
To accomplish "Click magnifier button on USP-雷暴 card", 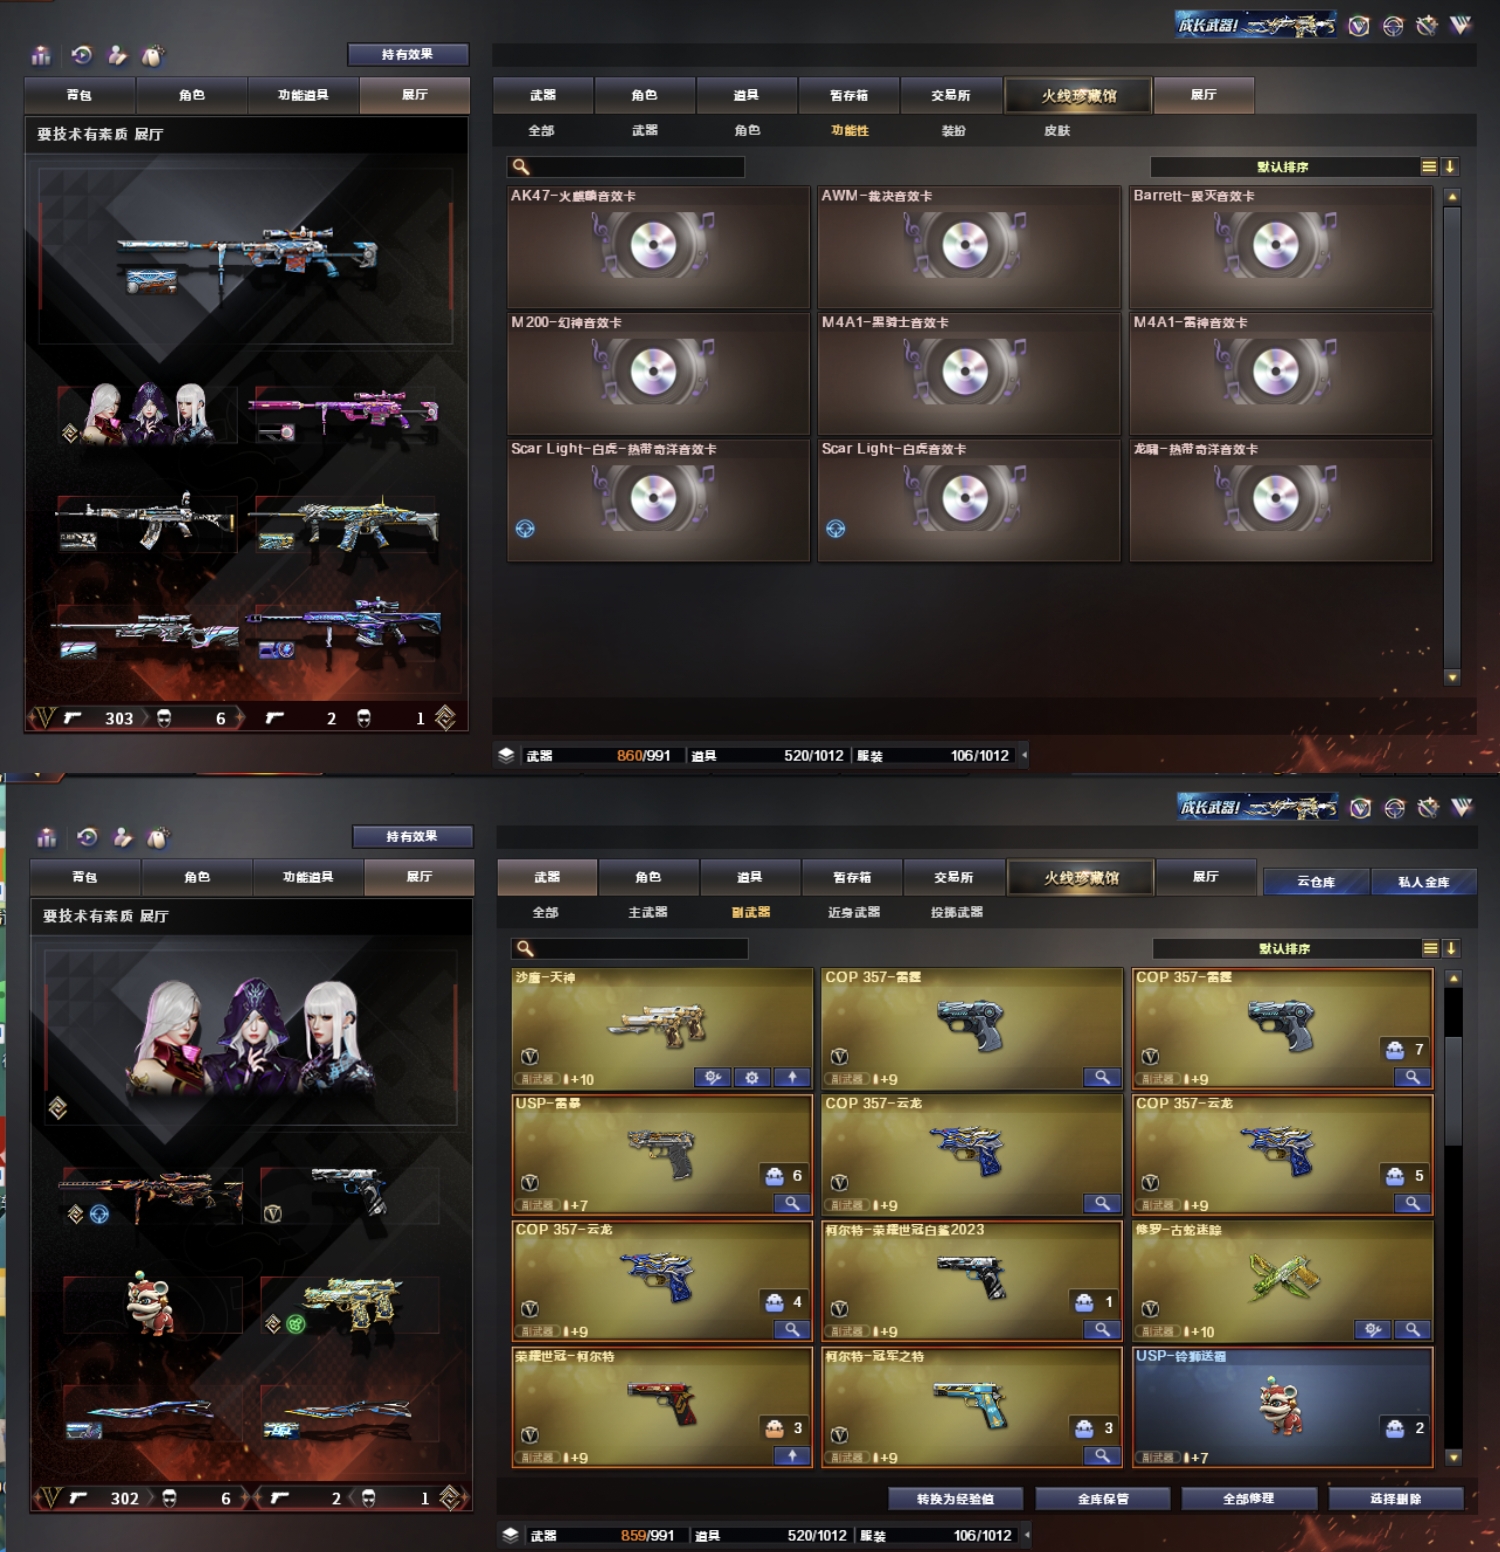I will (x=792, y=1203).
